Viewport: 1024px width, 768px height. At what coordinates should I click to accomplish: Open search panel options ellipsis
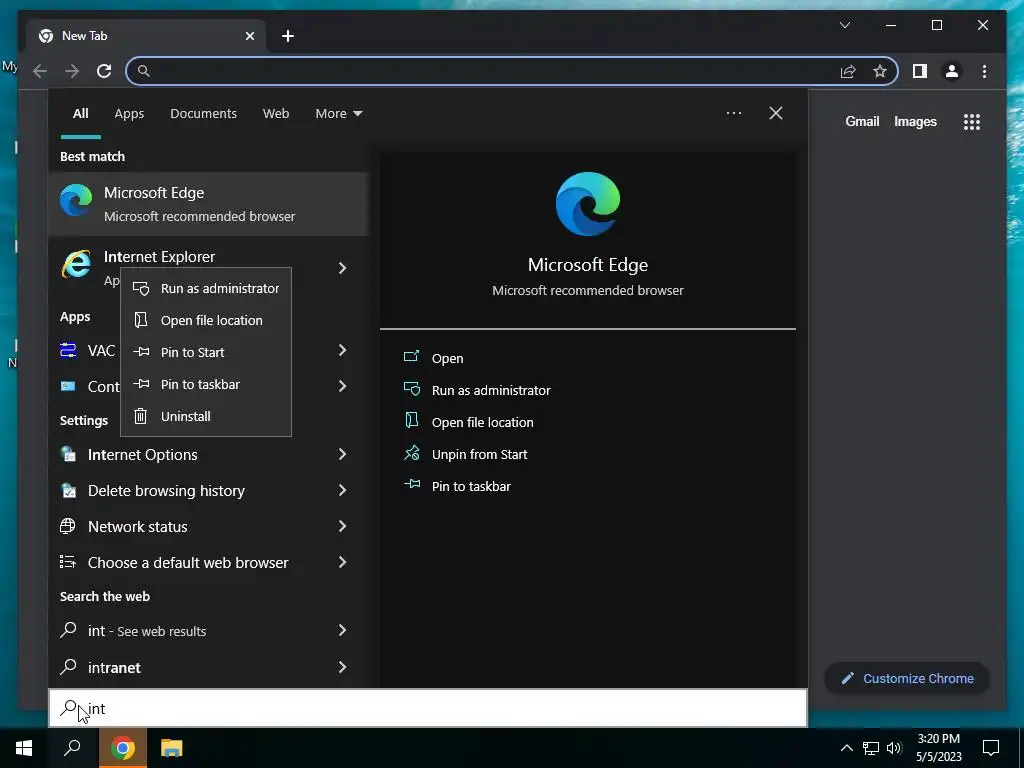click(x=734, y=113)
